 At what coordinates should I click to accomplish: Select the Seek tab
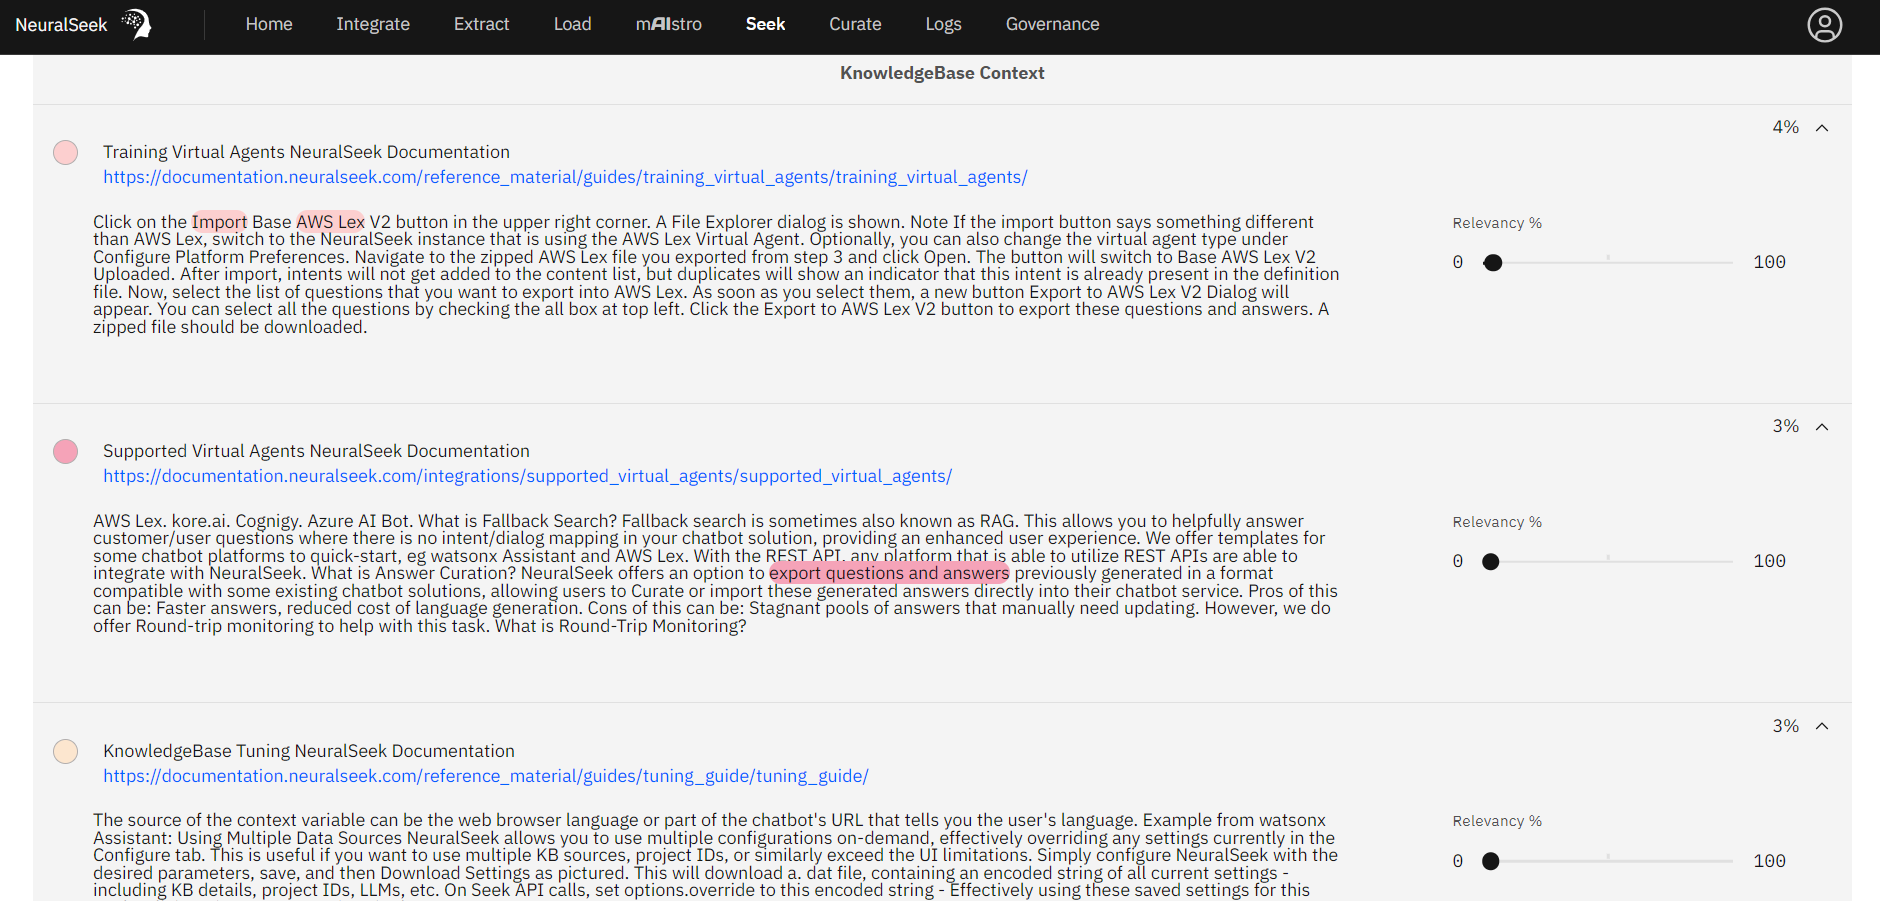point(765,24)
